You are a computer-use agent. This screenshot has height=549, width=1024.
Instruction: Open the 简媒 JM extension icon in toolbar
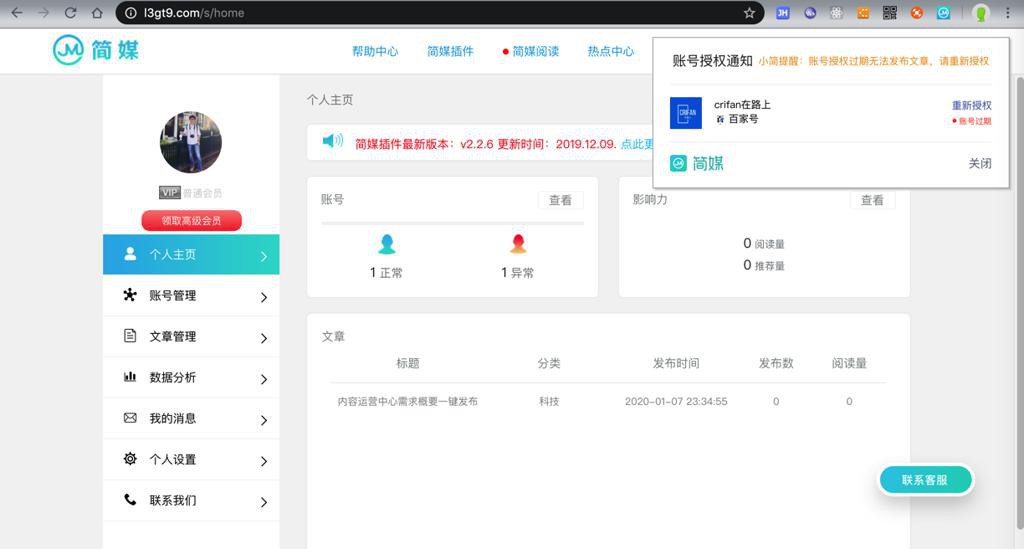(x=943, y=12)
